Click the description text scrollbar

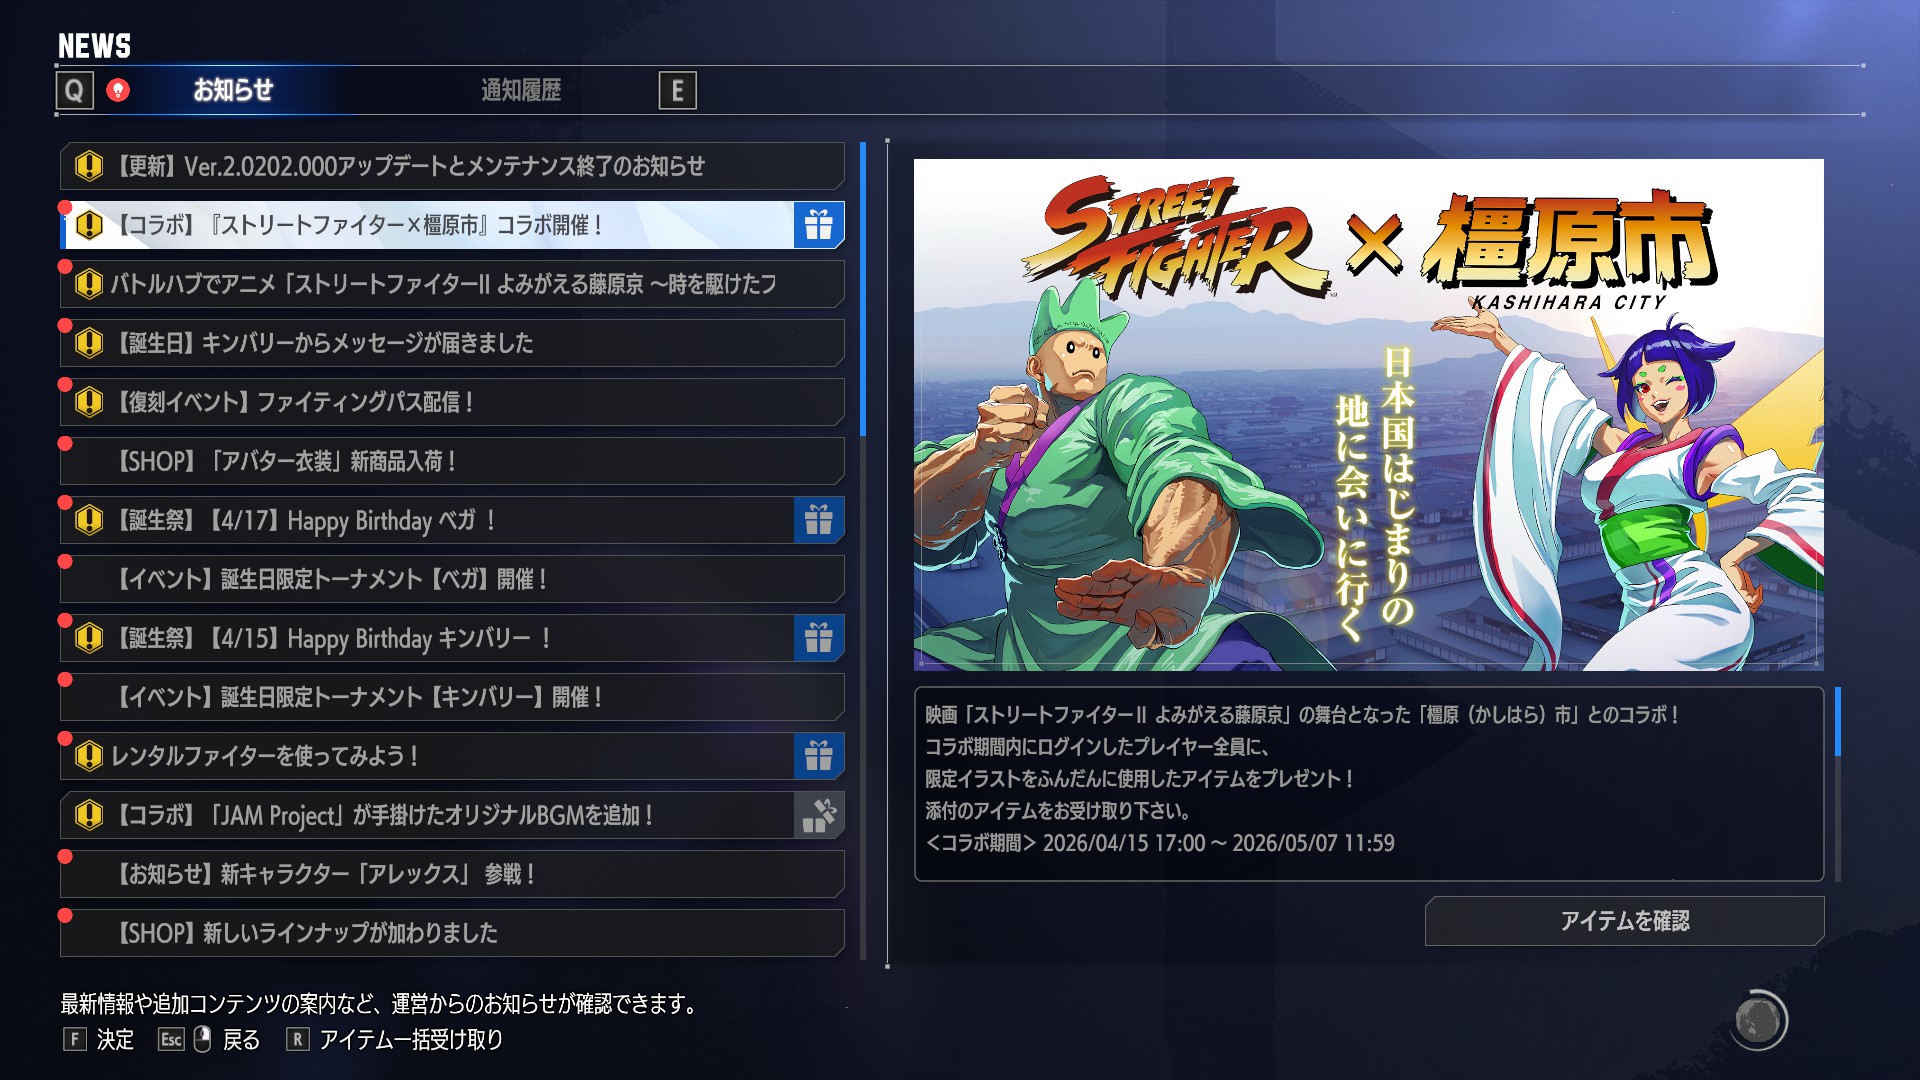1838,721
